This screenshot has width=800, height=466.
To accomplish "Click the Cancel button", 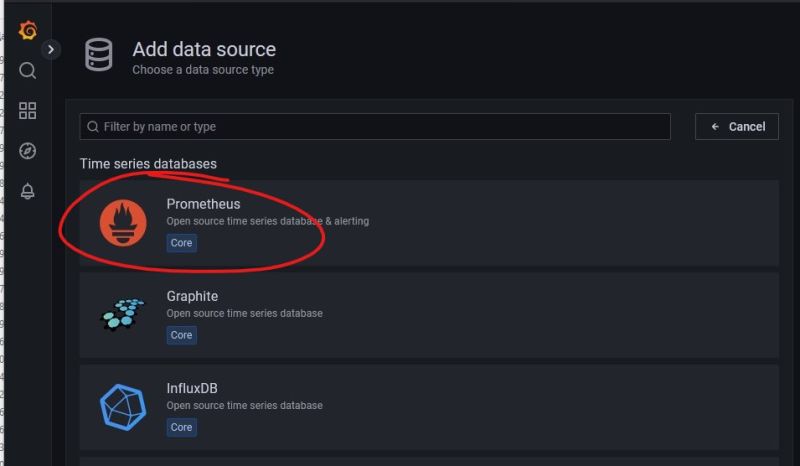I will pos(737,127).
